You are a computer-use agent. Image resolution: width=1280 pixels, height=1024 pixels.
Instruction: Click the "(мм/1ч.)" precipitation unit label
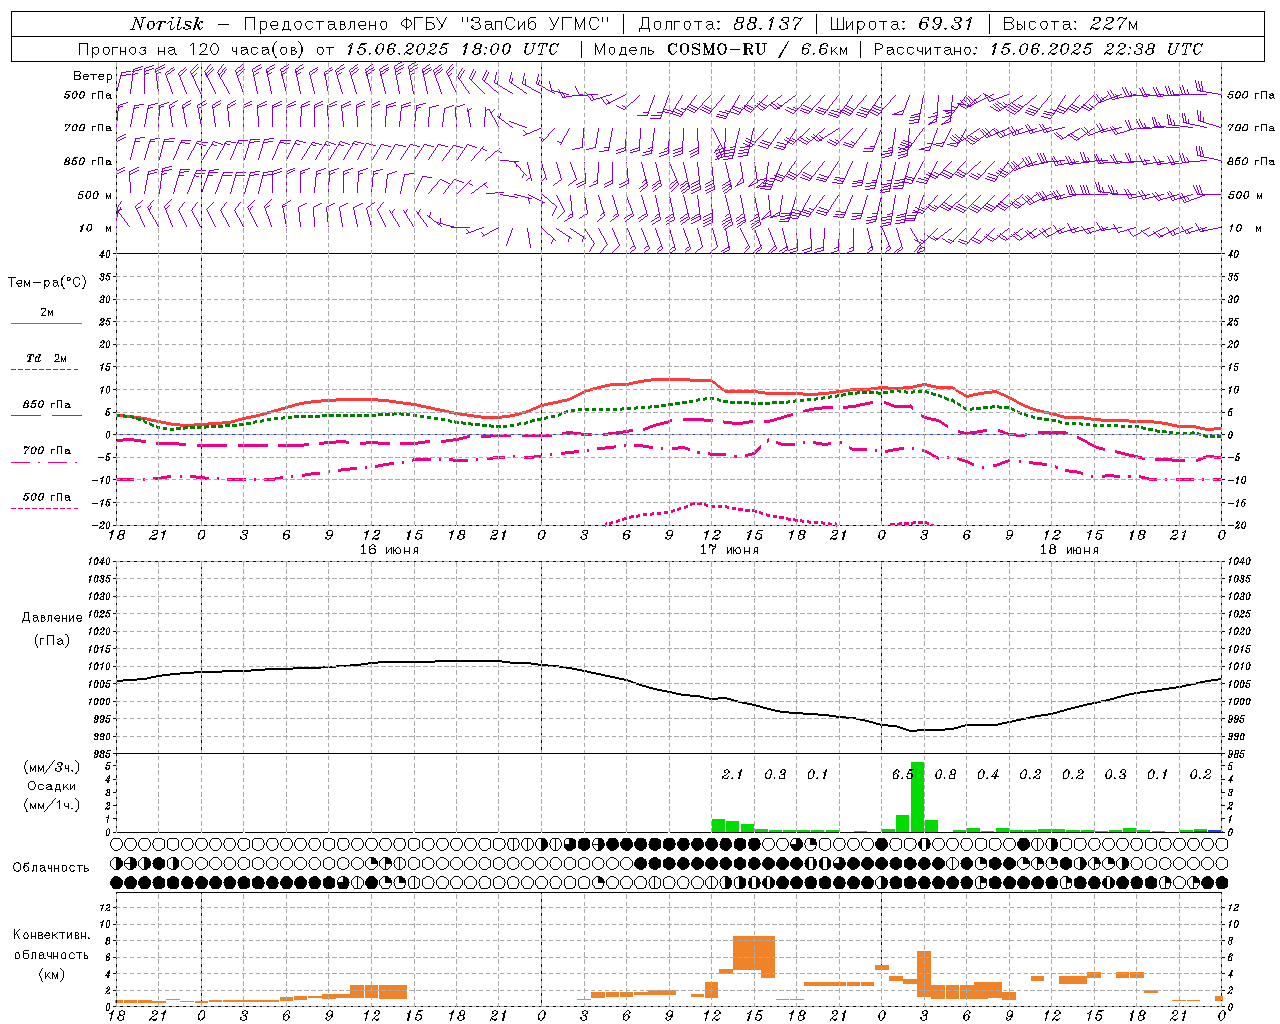[x=52, y=806]
